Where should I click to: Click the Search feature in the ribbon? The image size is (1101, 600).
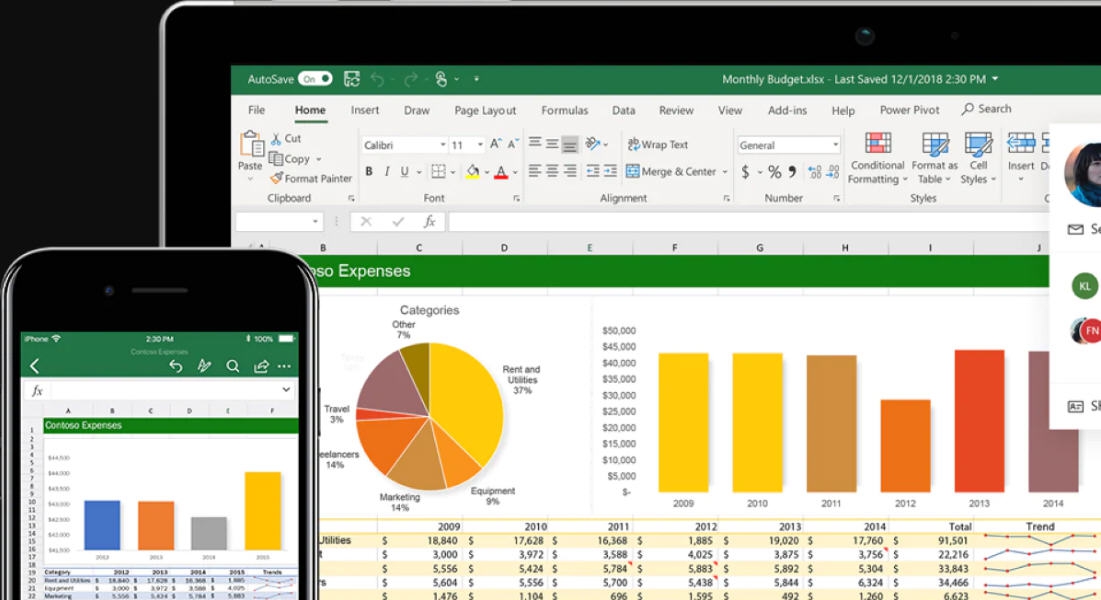[x=987, y=108]
